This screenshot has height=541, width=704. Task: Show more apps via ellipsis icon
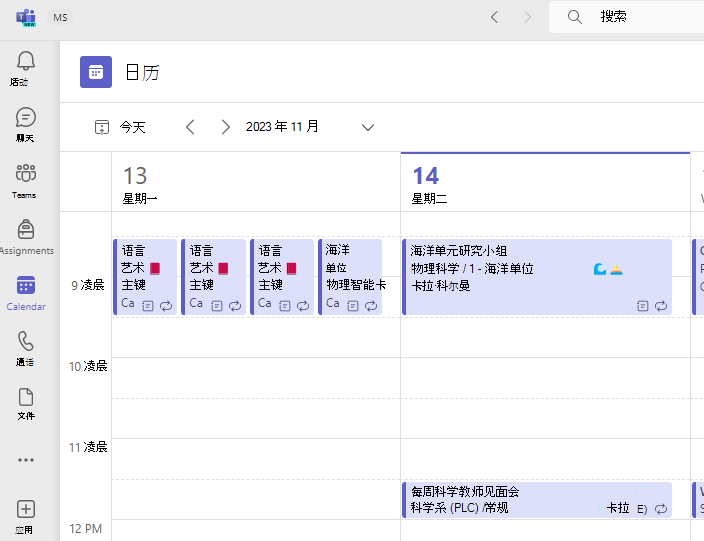[x=26, y=460]
